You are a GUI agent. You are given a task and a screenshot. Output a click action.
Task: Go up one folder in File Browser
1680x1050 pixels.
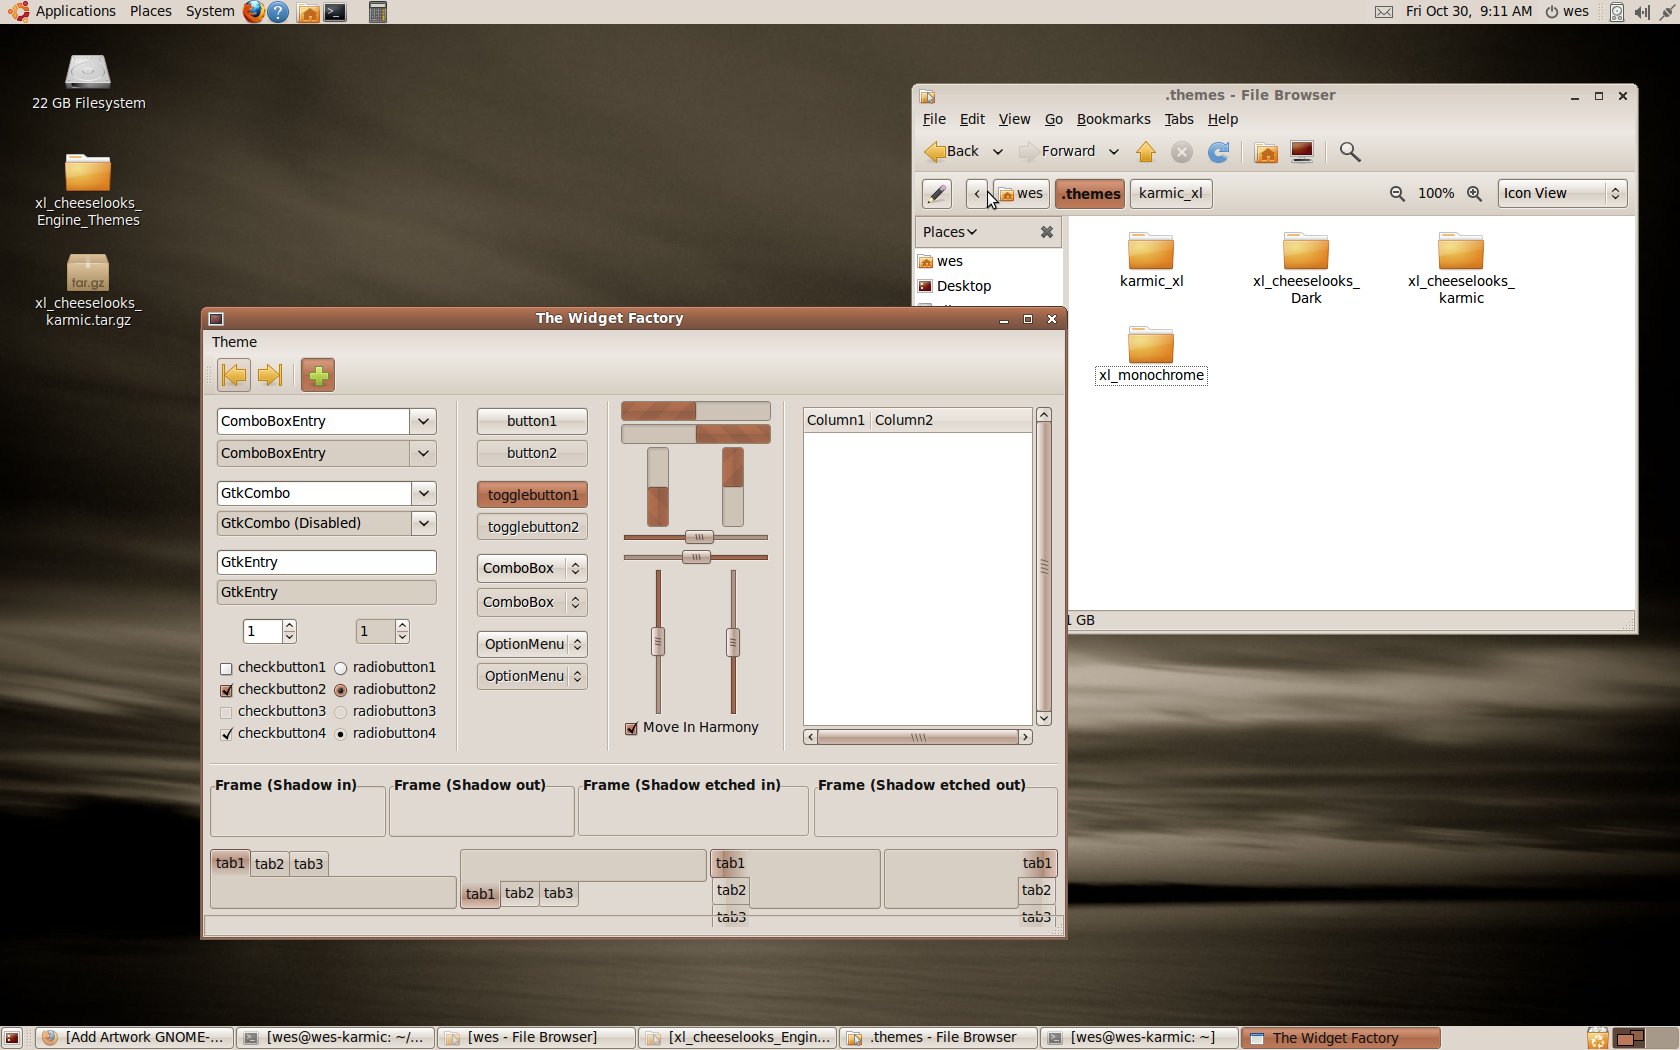1146,152
